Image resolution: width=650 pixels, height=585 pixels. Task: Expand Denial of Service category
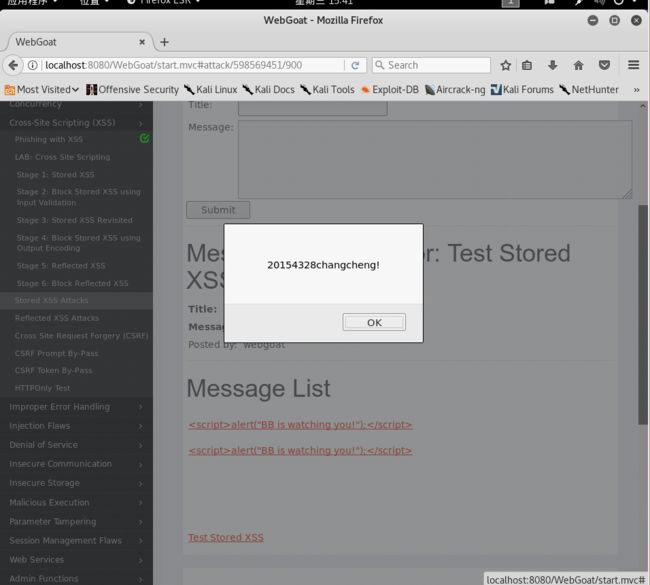pyautogui.click(x=76, y=445)
